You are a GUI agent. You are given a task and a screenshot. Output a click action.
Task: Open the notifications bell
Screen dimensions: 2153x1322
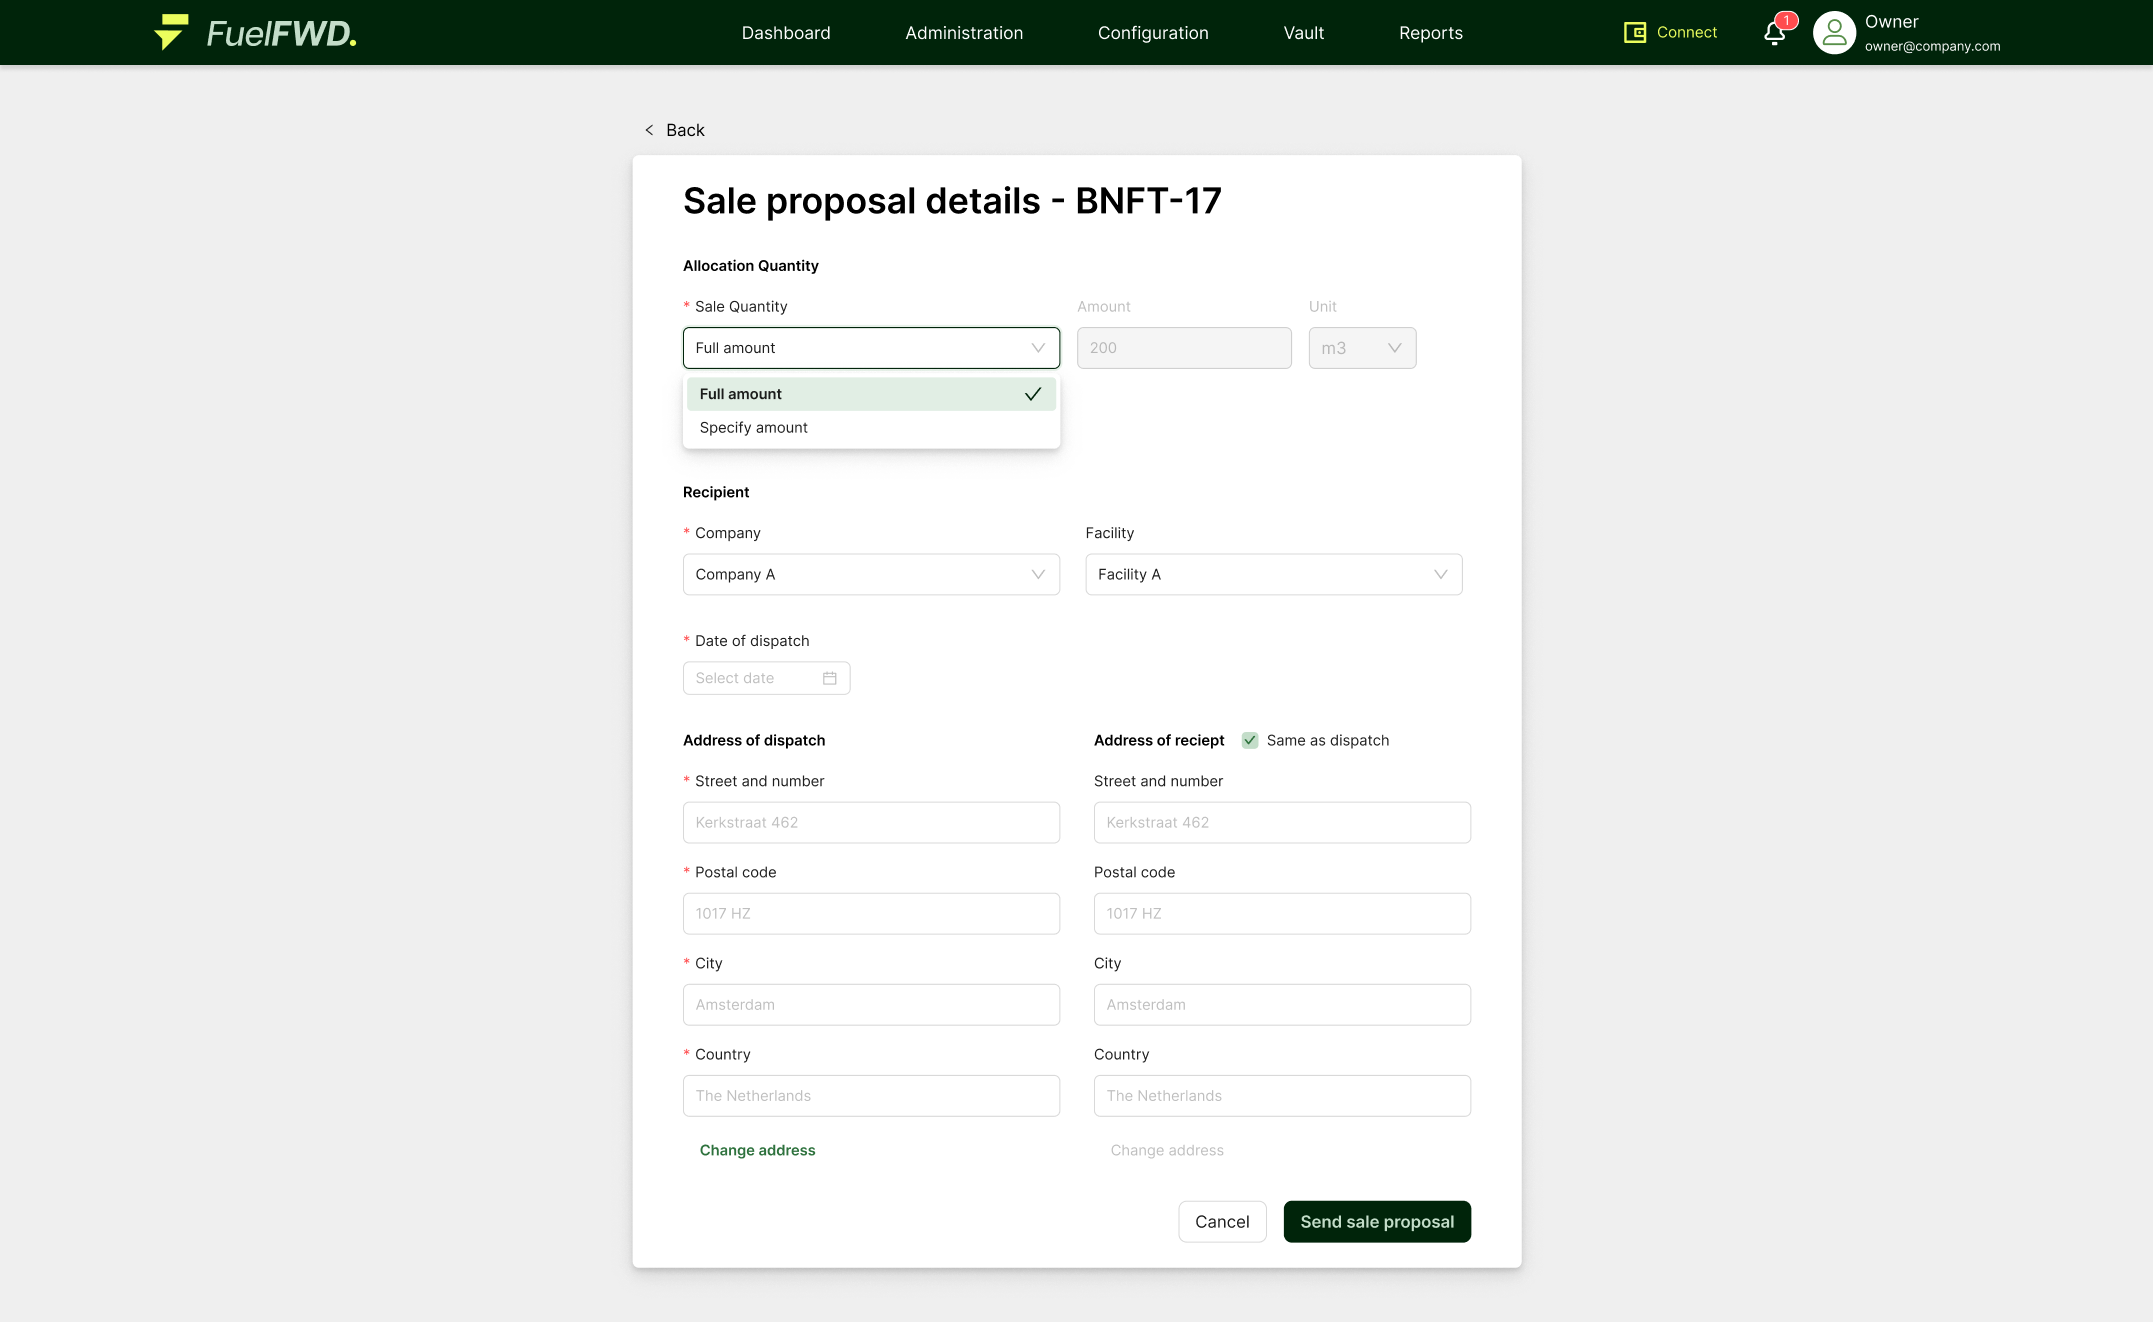[1774, 33]
